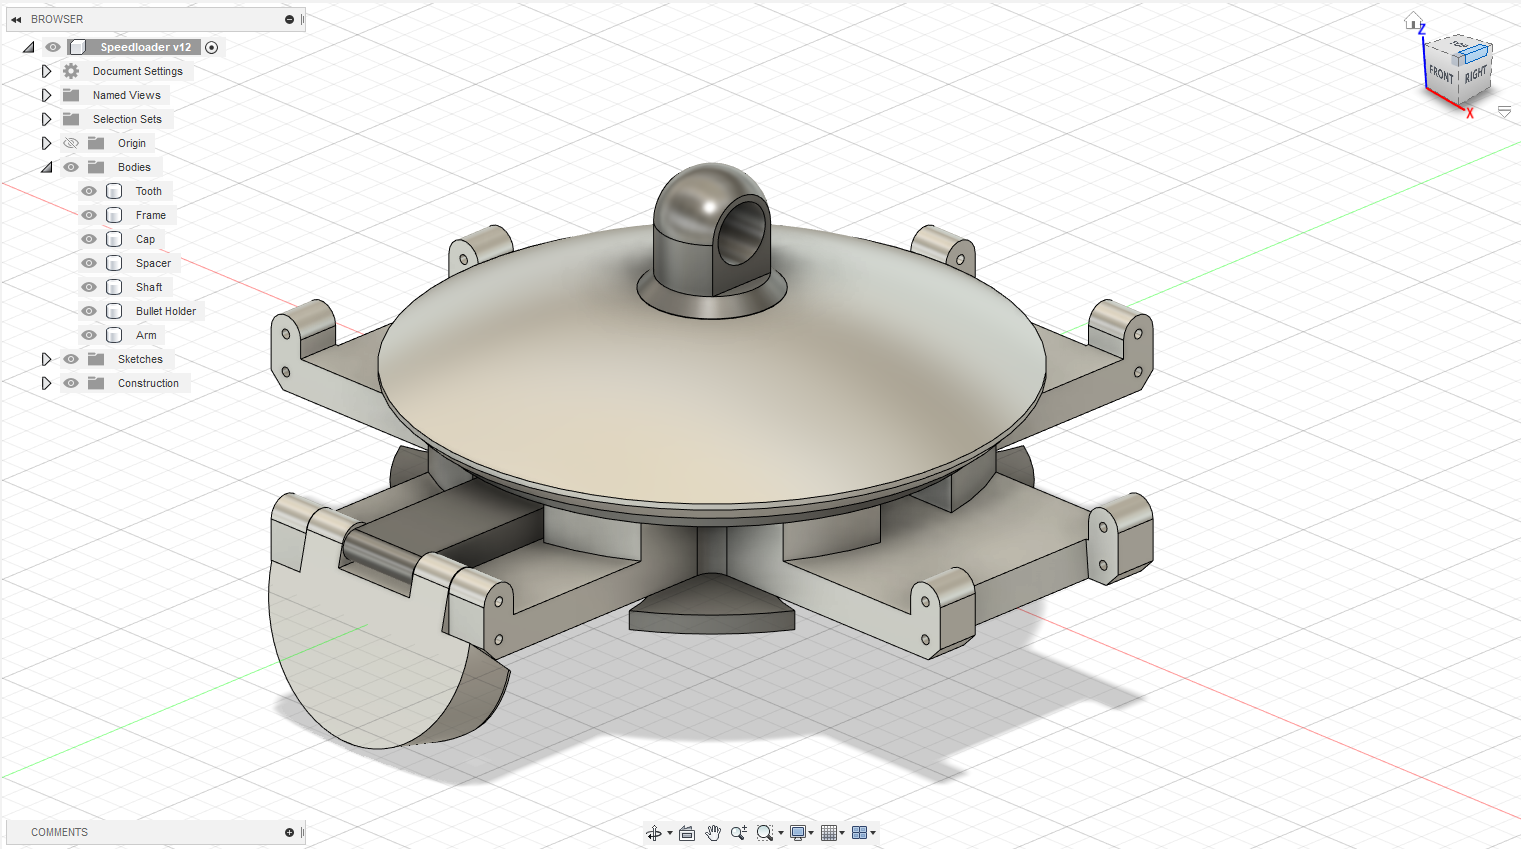Expand the Named Views folder
Viewport: 1521px width, 849px height.
tap(46, 95)
